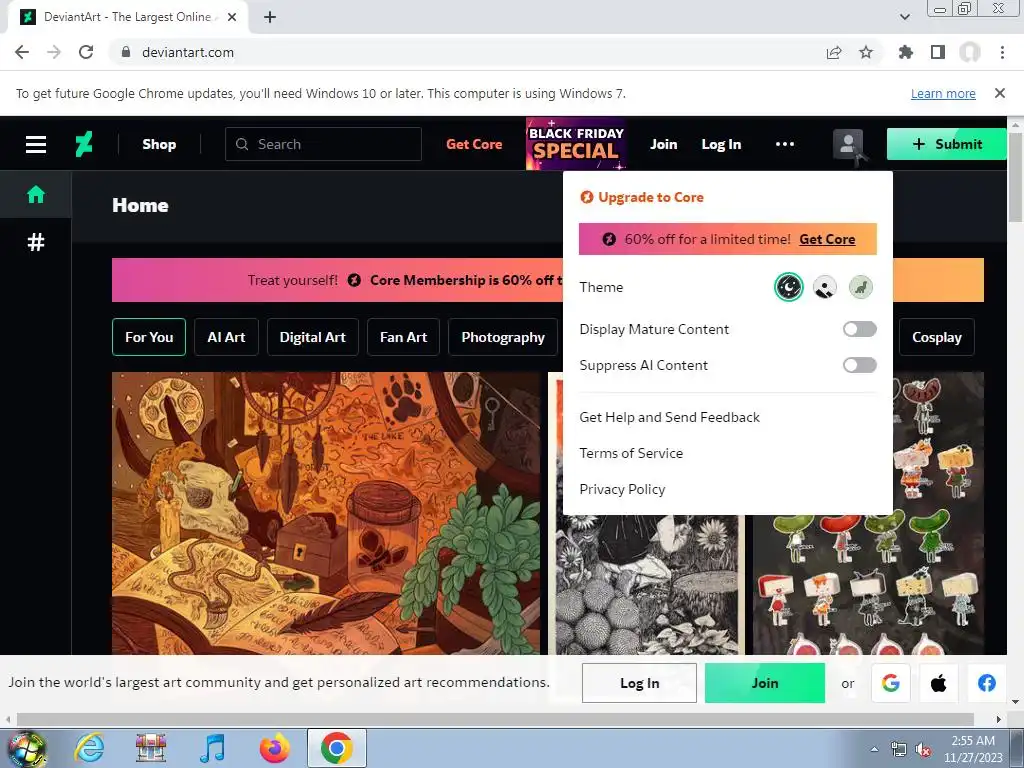Click the green DeviantArt logo
This screenshot has height=768, width=1024.
pos(84,144)
